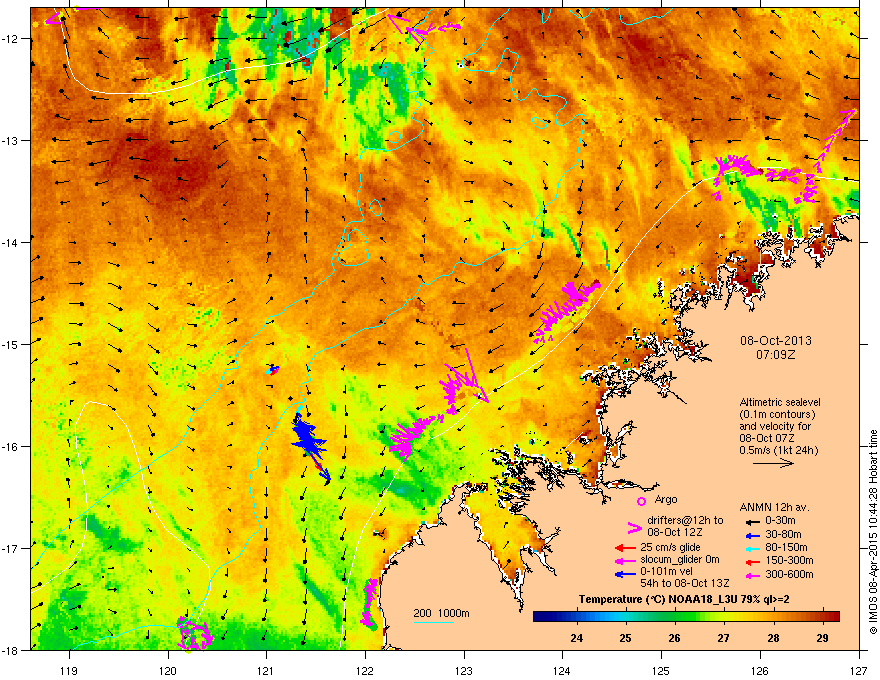Screen dimensions: 880x680
Task: Click the 150-300m depth label
Action: 789,560
